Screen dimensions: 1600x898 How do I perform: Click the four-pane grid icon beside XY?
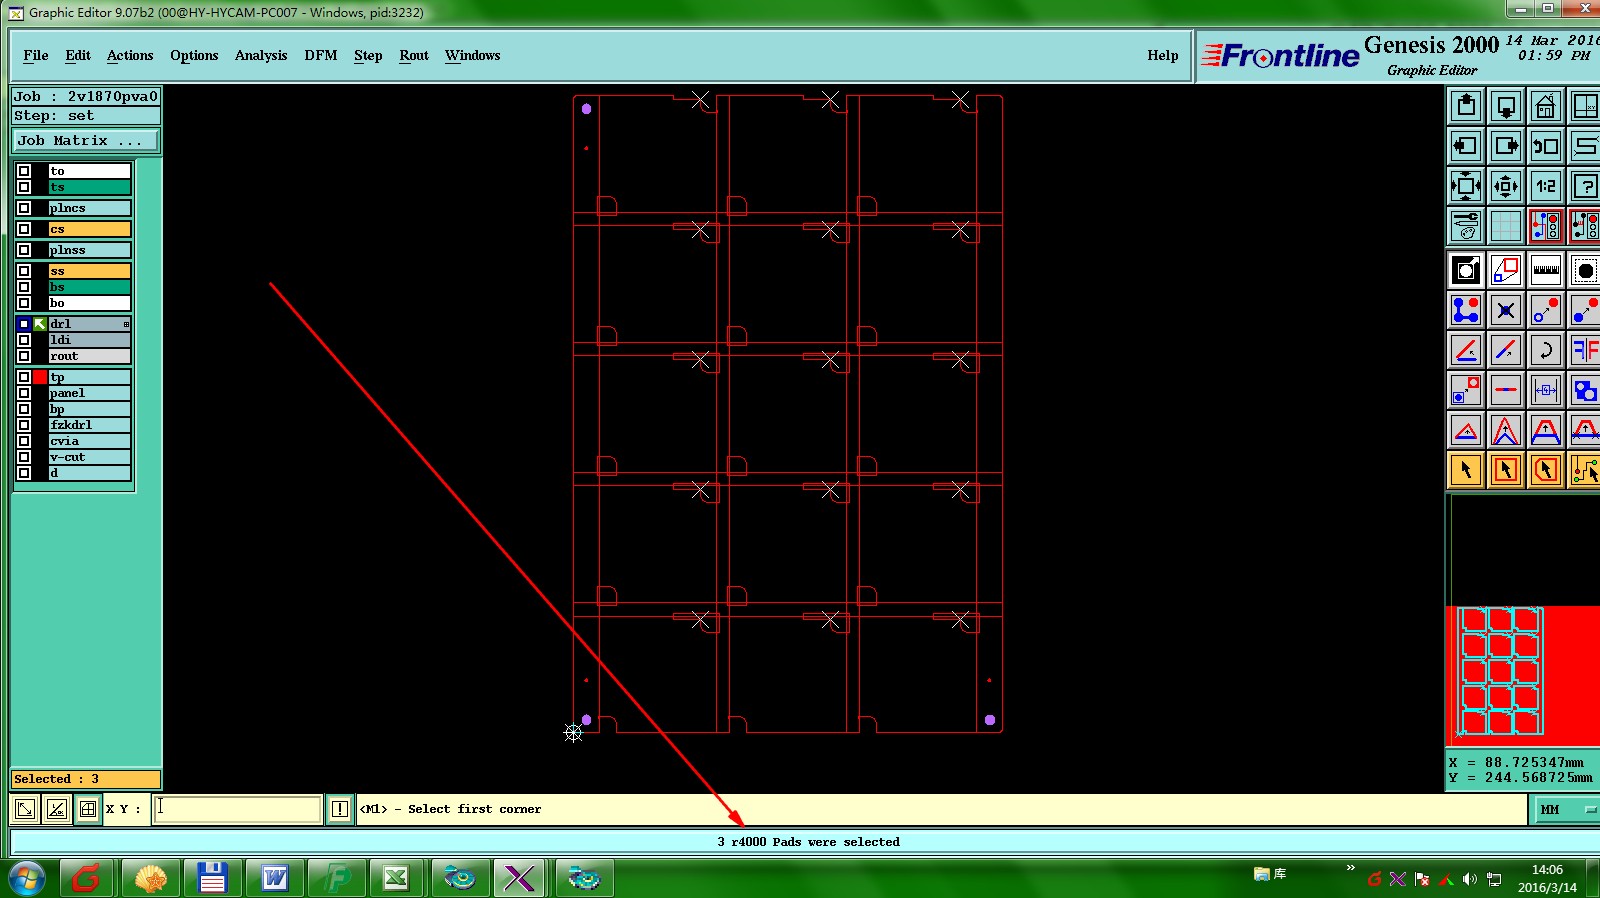pos(88,809)
